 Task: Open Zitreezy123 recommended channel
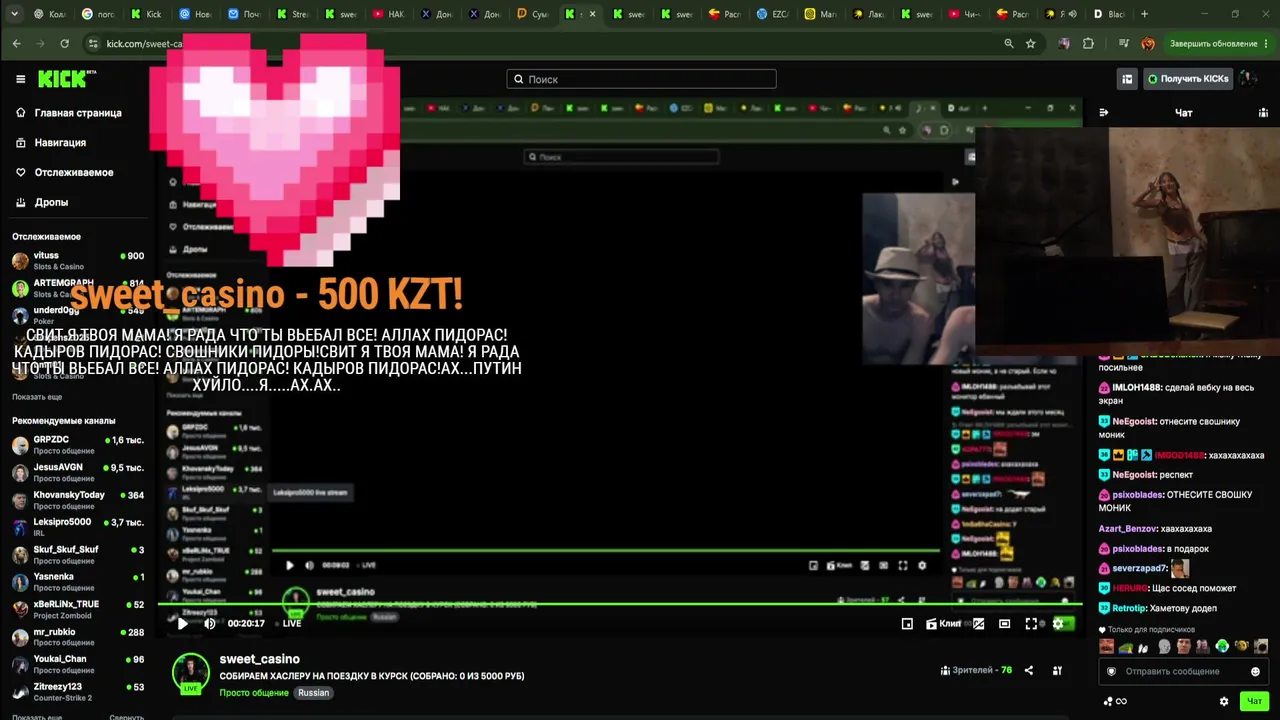(78, 691)
